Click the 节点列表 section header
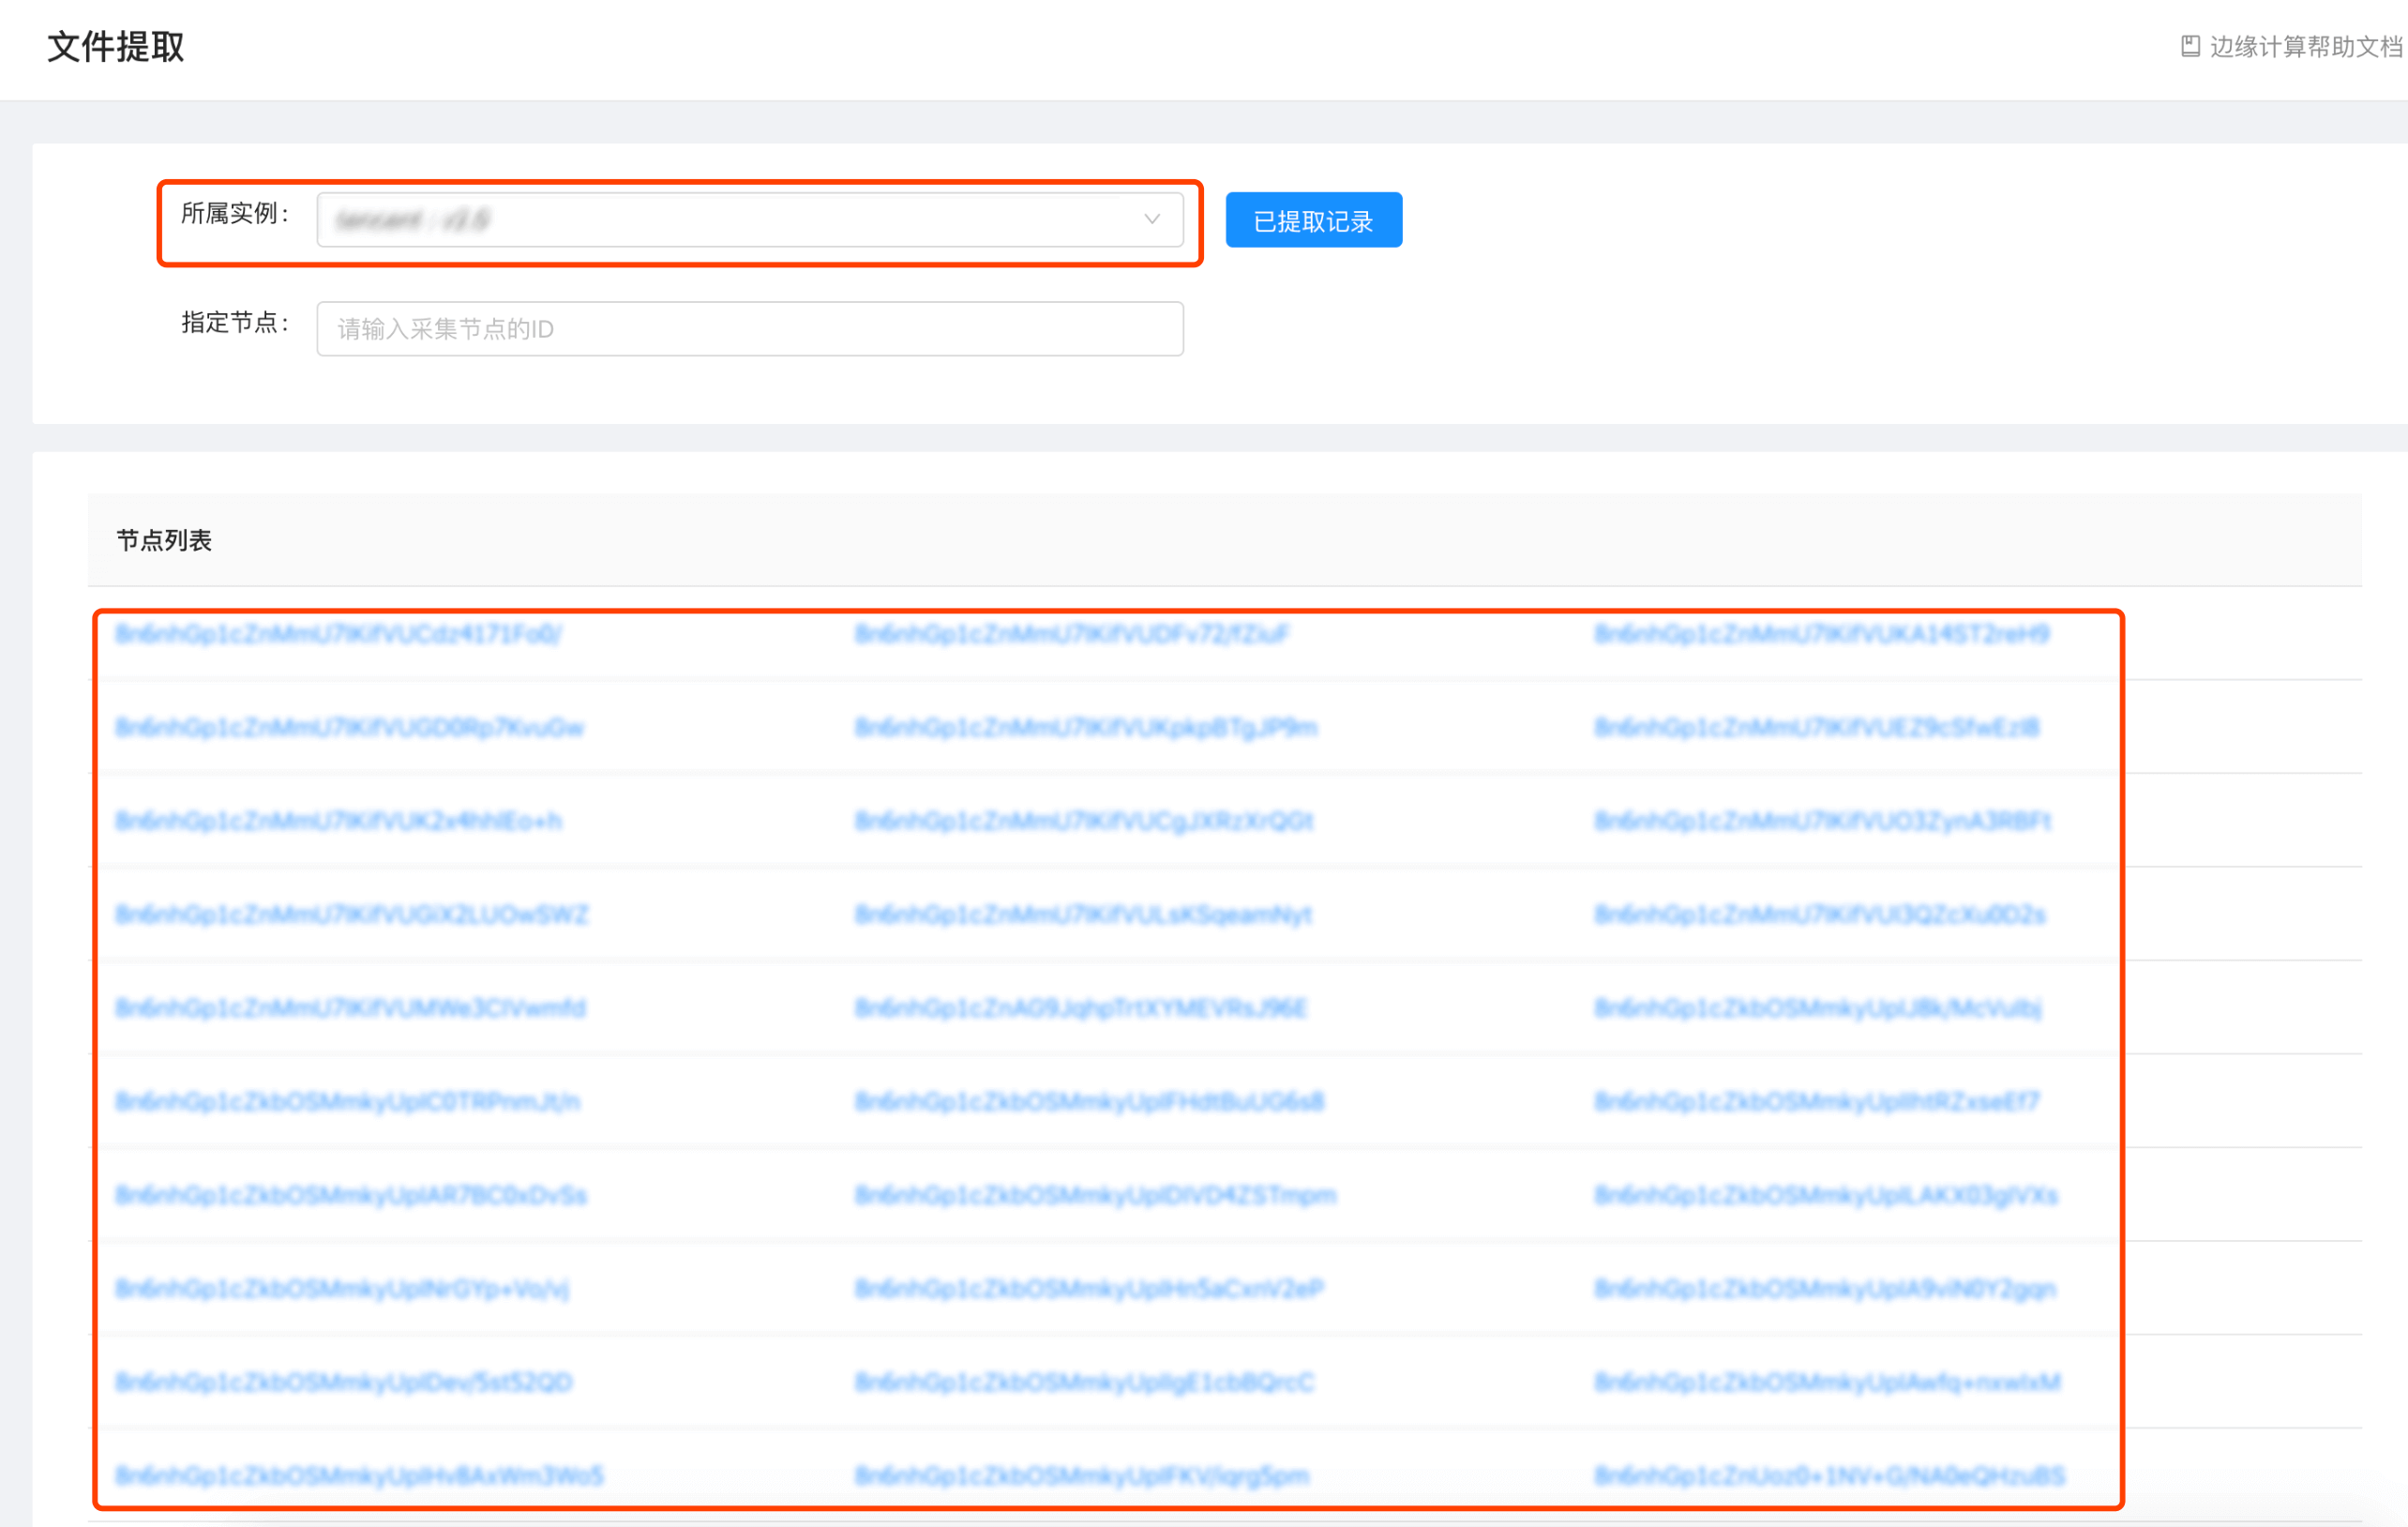Image resolution: width=2408 pixels, height=1527 pixels. 164,541
